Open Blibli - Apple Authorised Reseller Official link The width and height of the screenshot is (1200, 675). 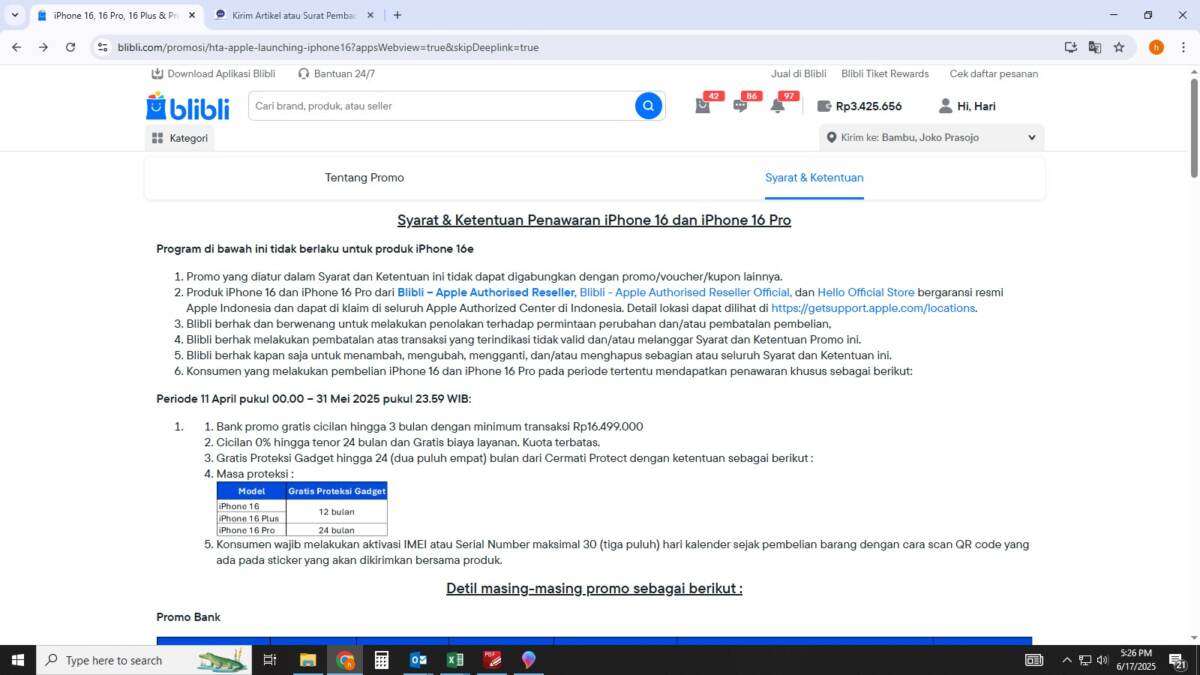point(685,292)
